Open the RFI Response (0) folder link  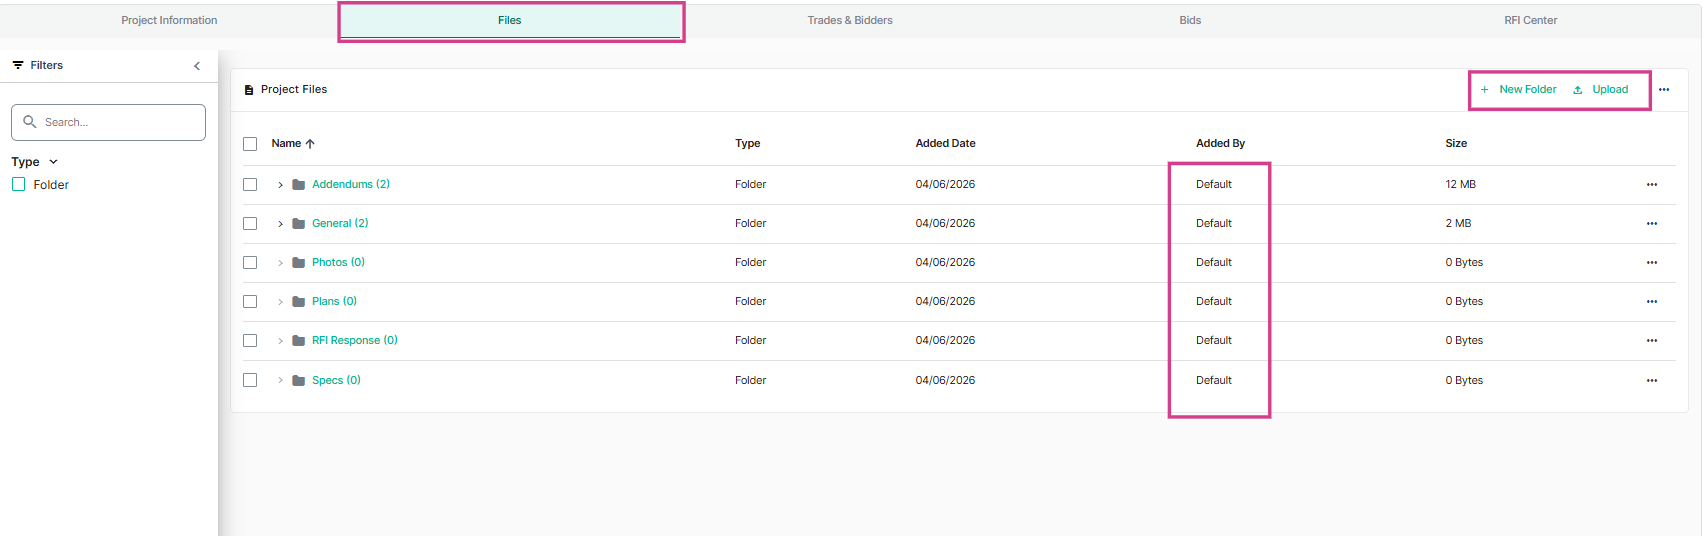[355, 340]
